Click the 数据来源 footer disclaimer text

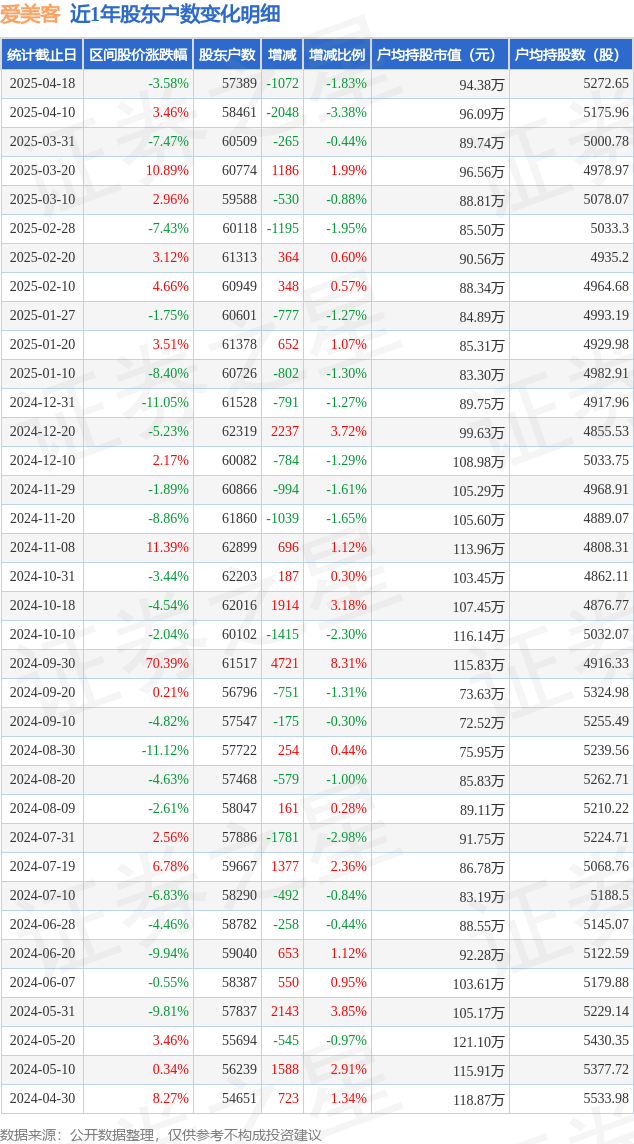(161, 1135)
